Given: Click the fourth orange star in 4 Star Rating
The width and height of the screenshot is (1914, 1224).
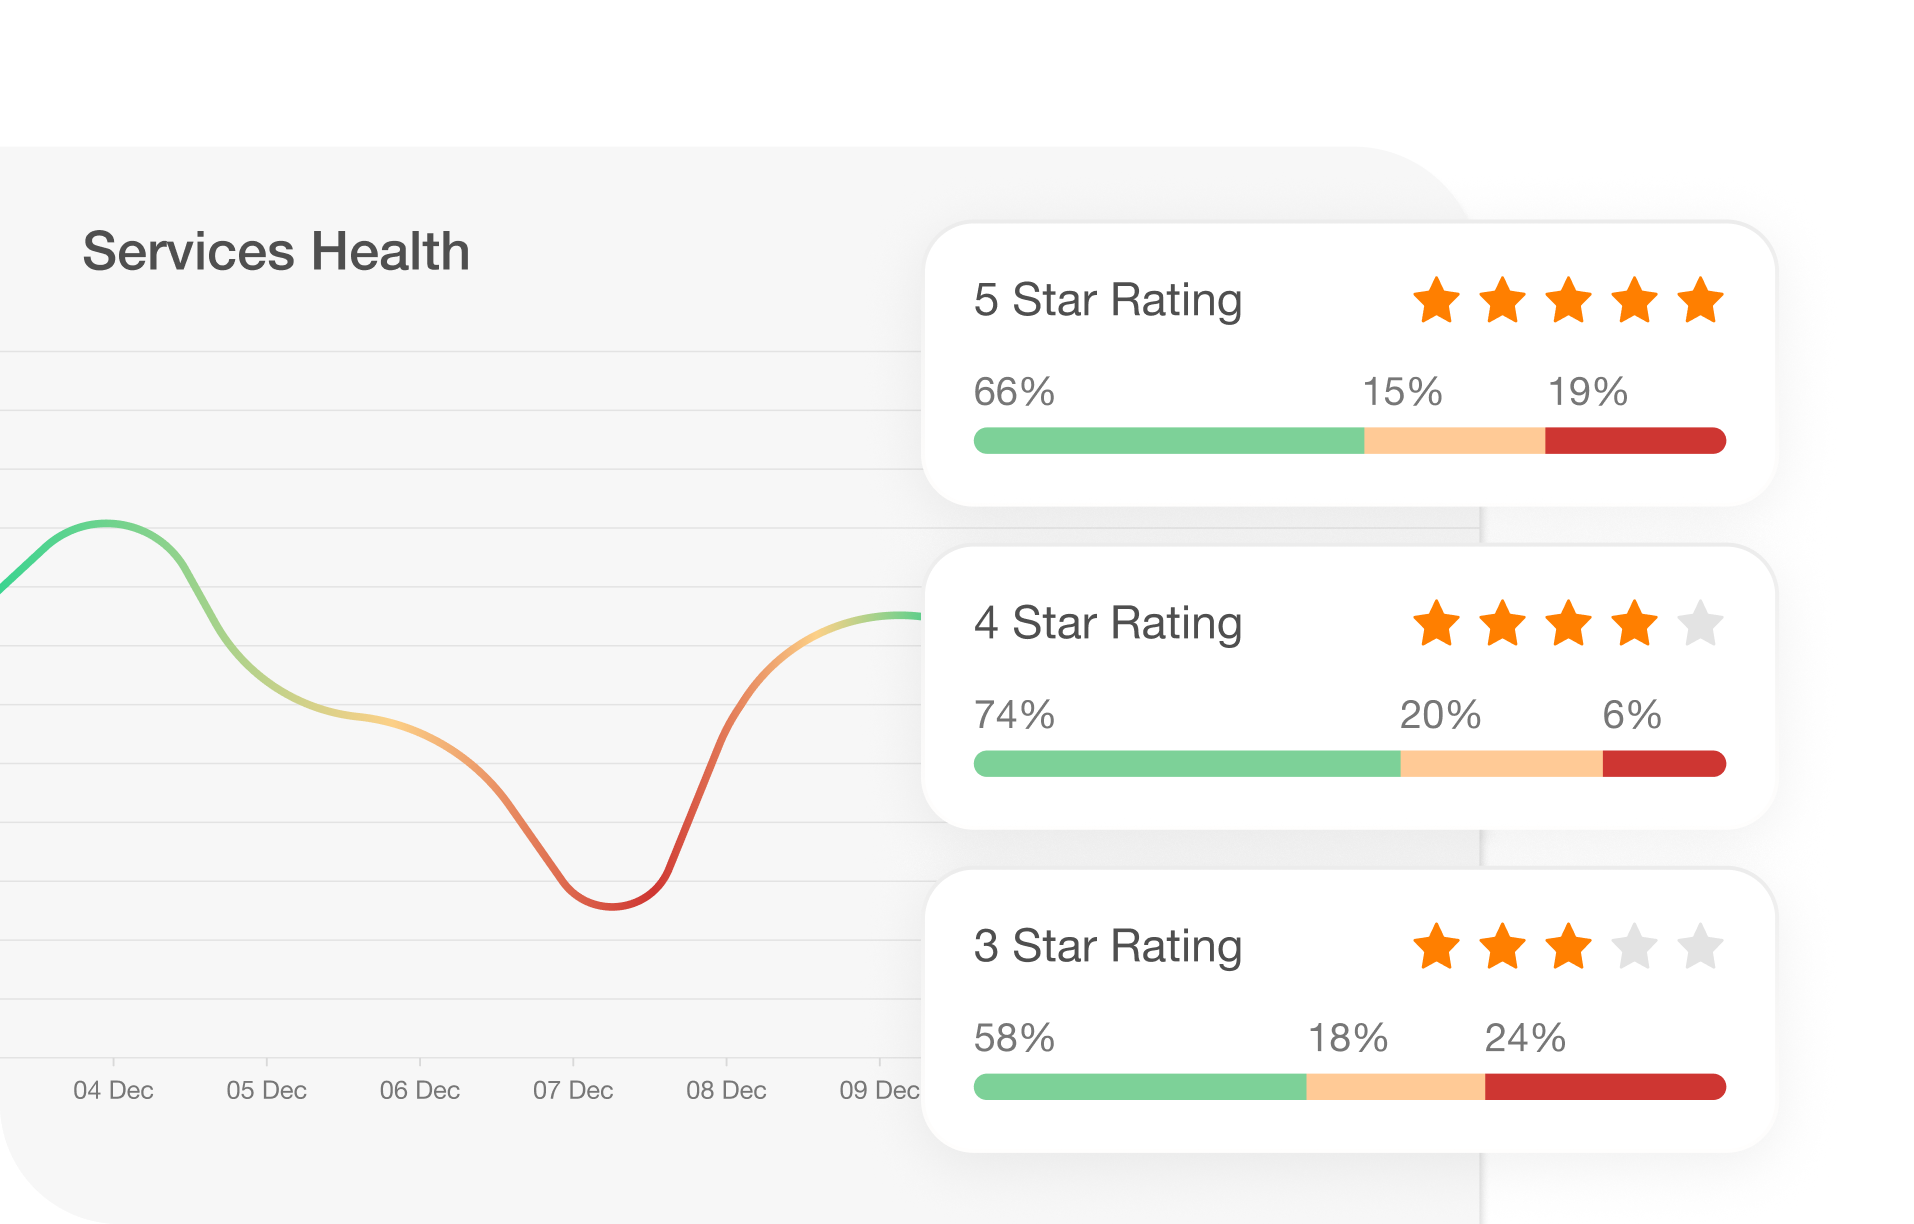Looking at the screenshot, I should point(1634,624).
